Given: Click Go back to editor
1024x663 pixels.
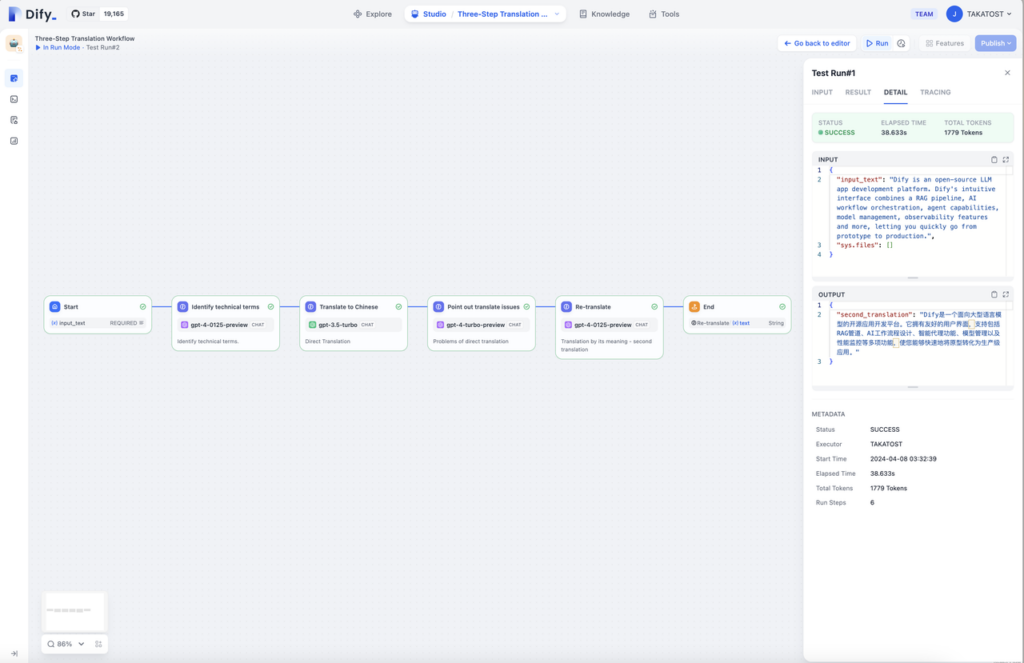Looking at the screenshot, I should click(817, 43).
